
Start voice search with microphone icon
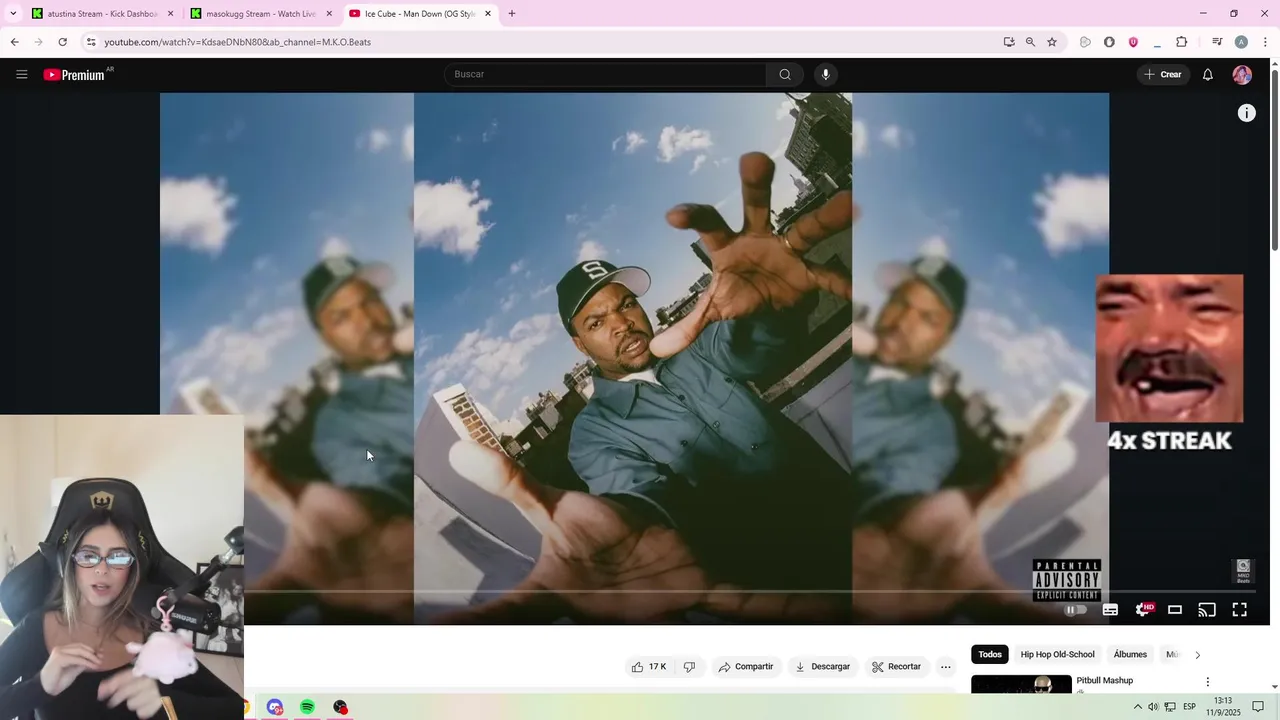click(825, 74)
